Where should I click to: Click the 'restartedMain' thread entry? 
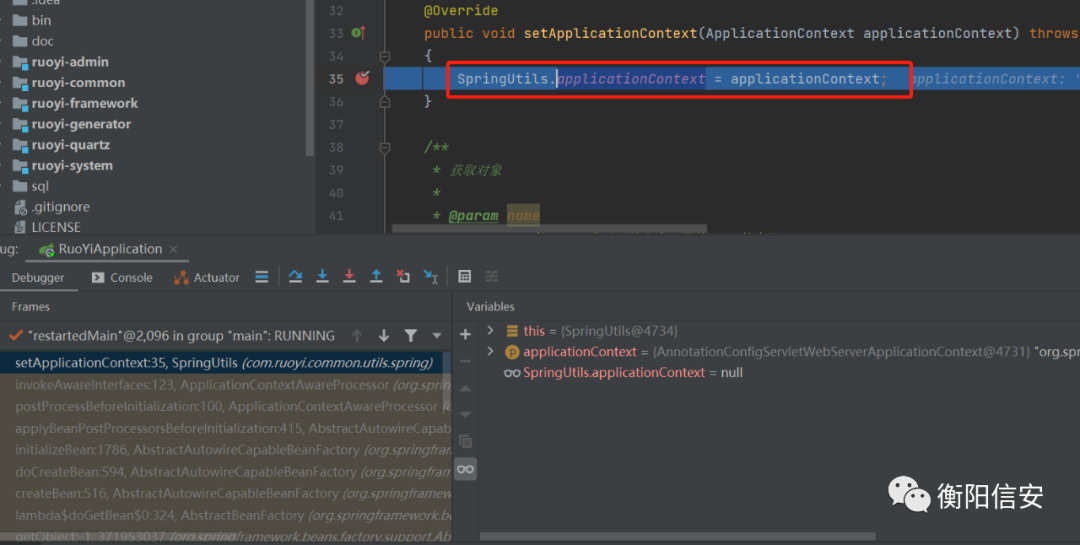[x=180, y=336]
